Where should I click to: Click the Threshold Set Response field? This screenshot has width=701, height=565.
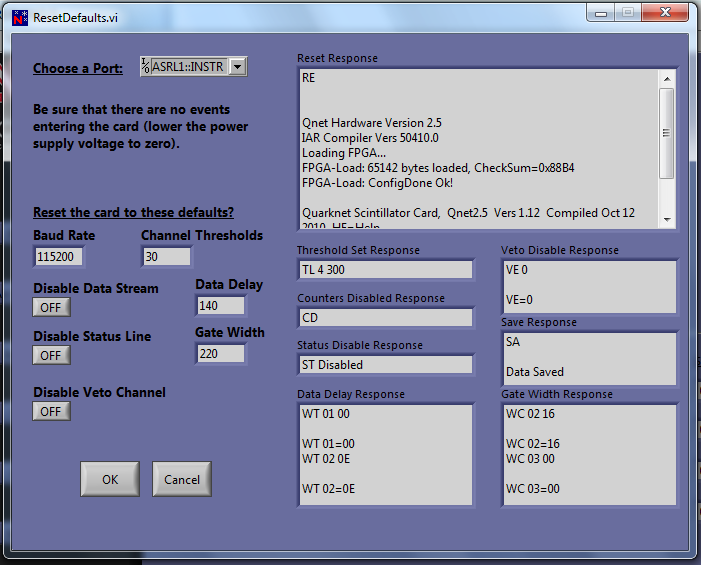click(x=385, y=269)
